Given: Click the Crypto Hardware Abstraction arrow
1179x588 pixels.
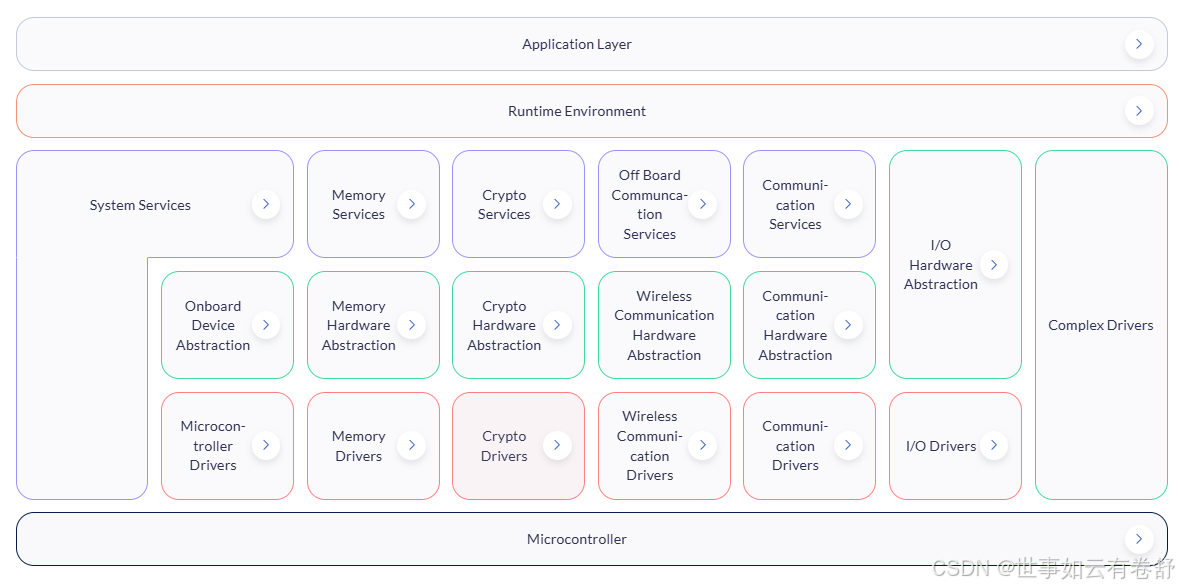Looking at the screenshot, I should 557,325.
